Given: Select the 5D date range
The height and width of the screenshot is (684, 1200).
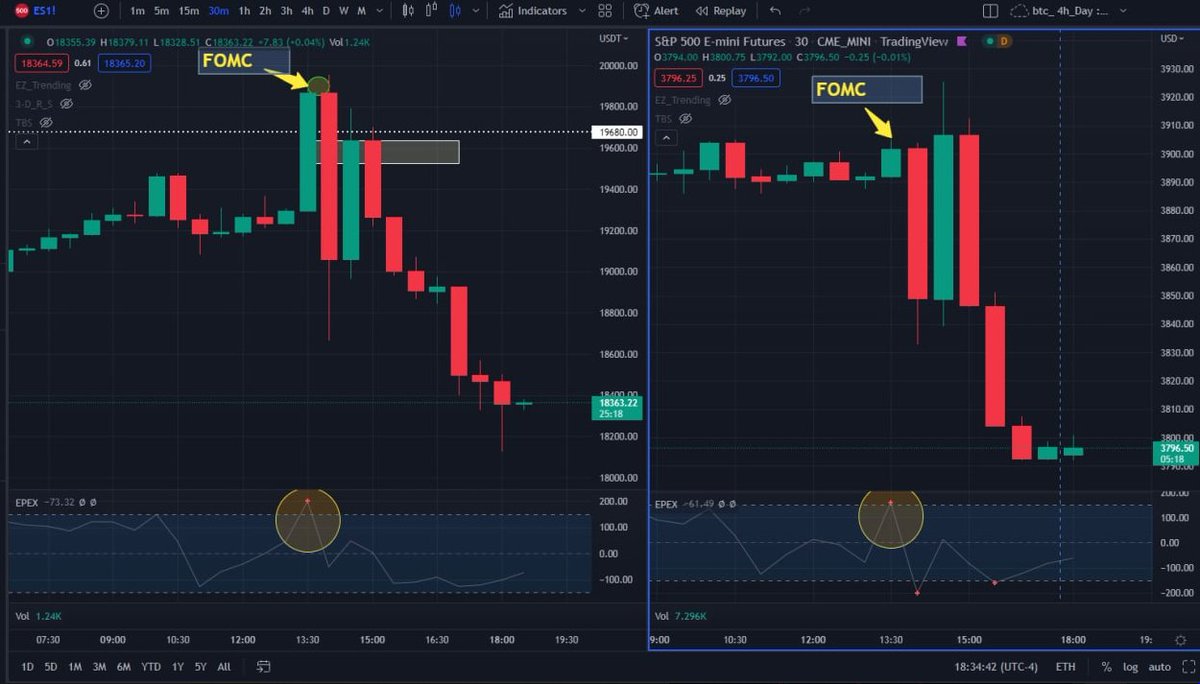Looking at the screenshot, I should (x=50, y=666).
